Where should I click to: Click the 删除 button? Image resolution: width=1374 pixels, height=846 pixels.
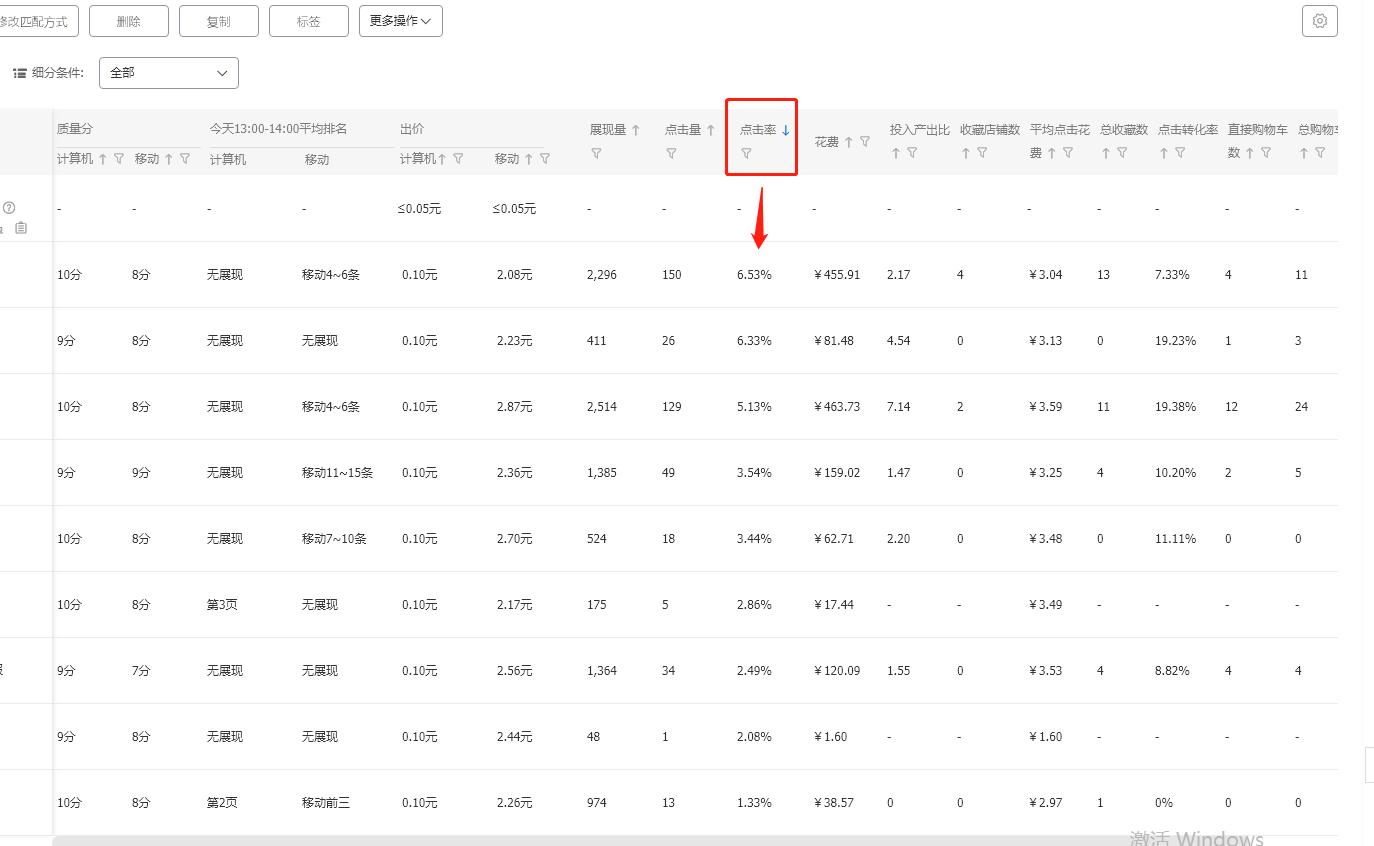click(128, 20)
